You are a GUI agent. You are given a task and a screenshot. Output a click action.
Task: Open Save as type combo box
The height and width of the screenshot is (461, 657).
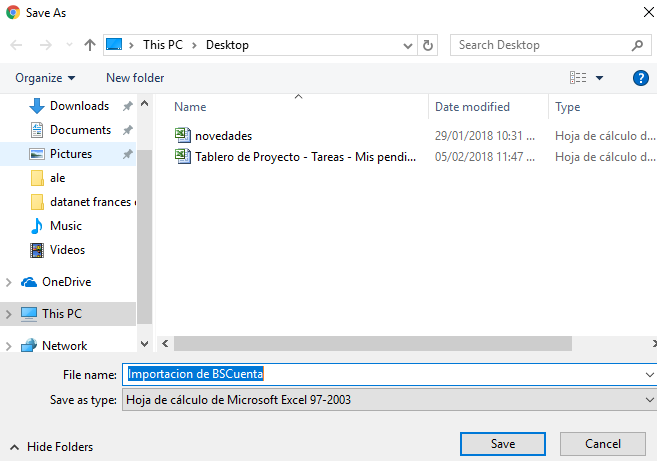pyautogui.click(x=389, y=400)
